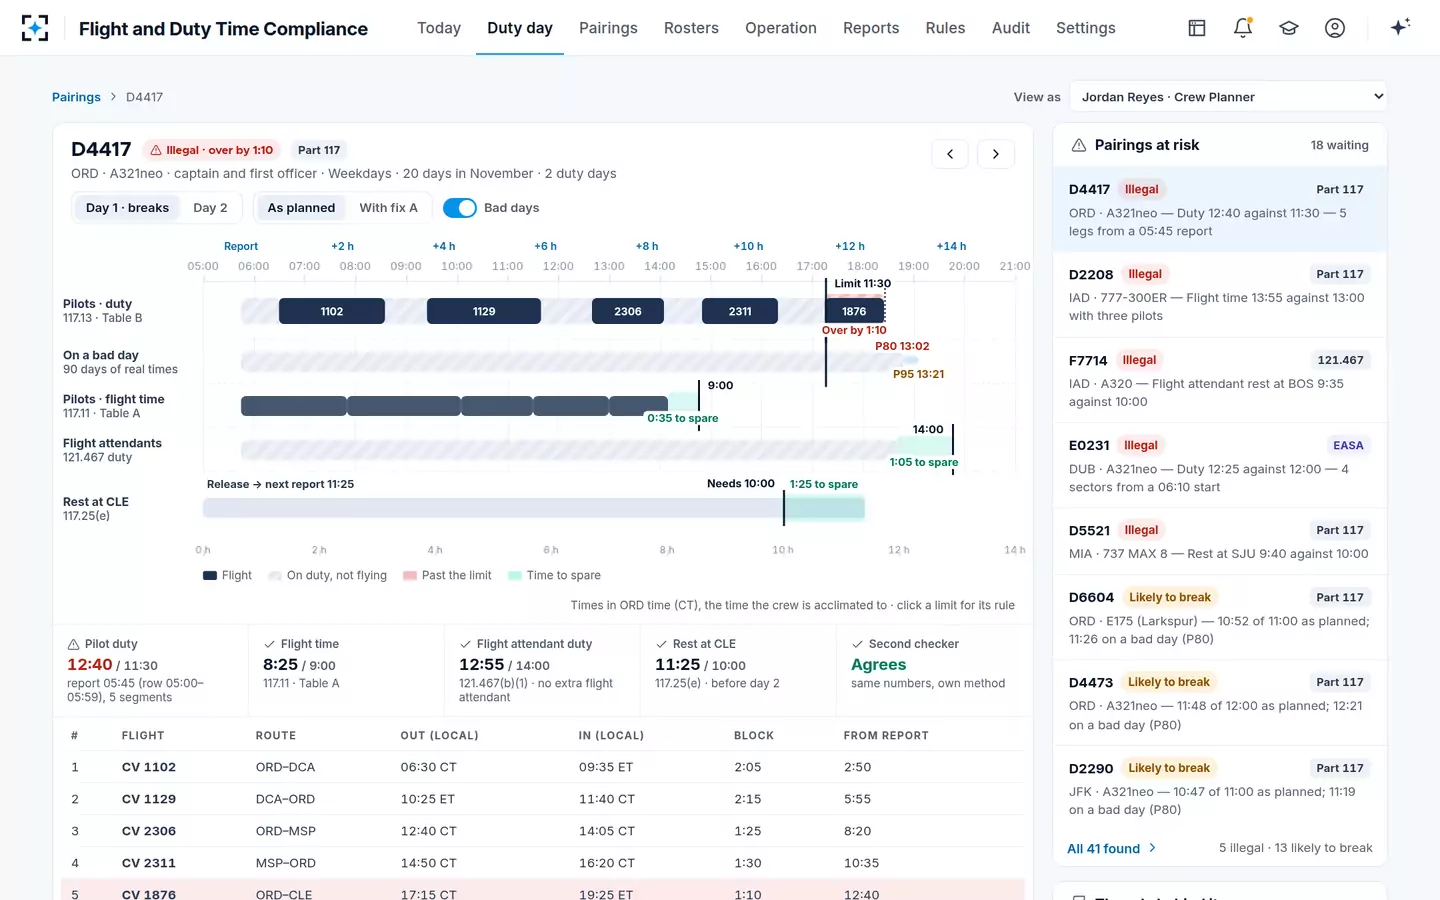Click the Limit 11:30 marker

click(862, 284)
